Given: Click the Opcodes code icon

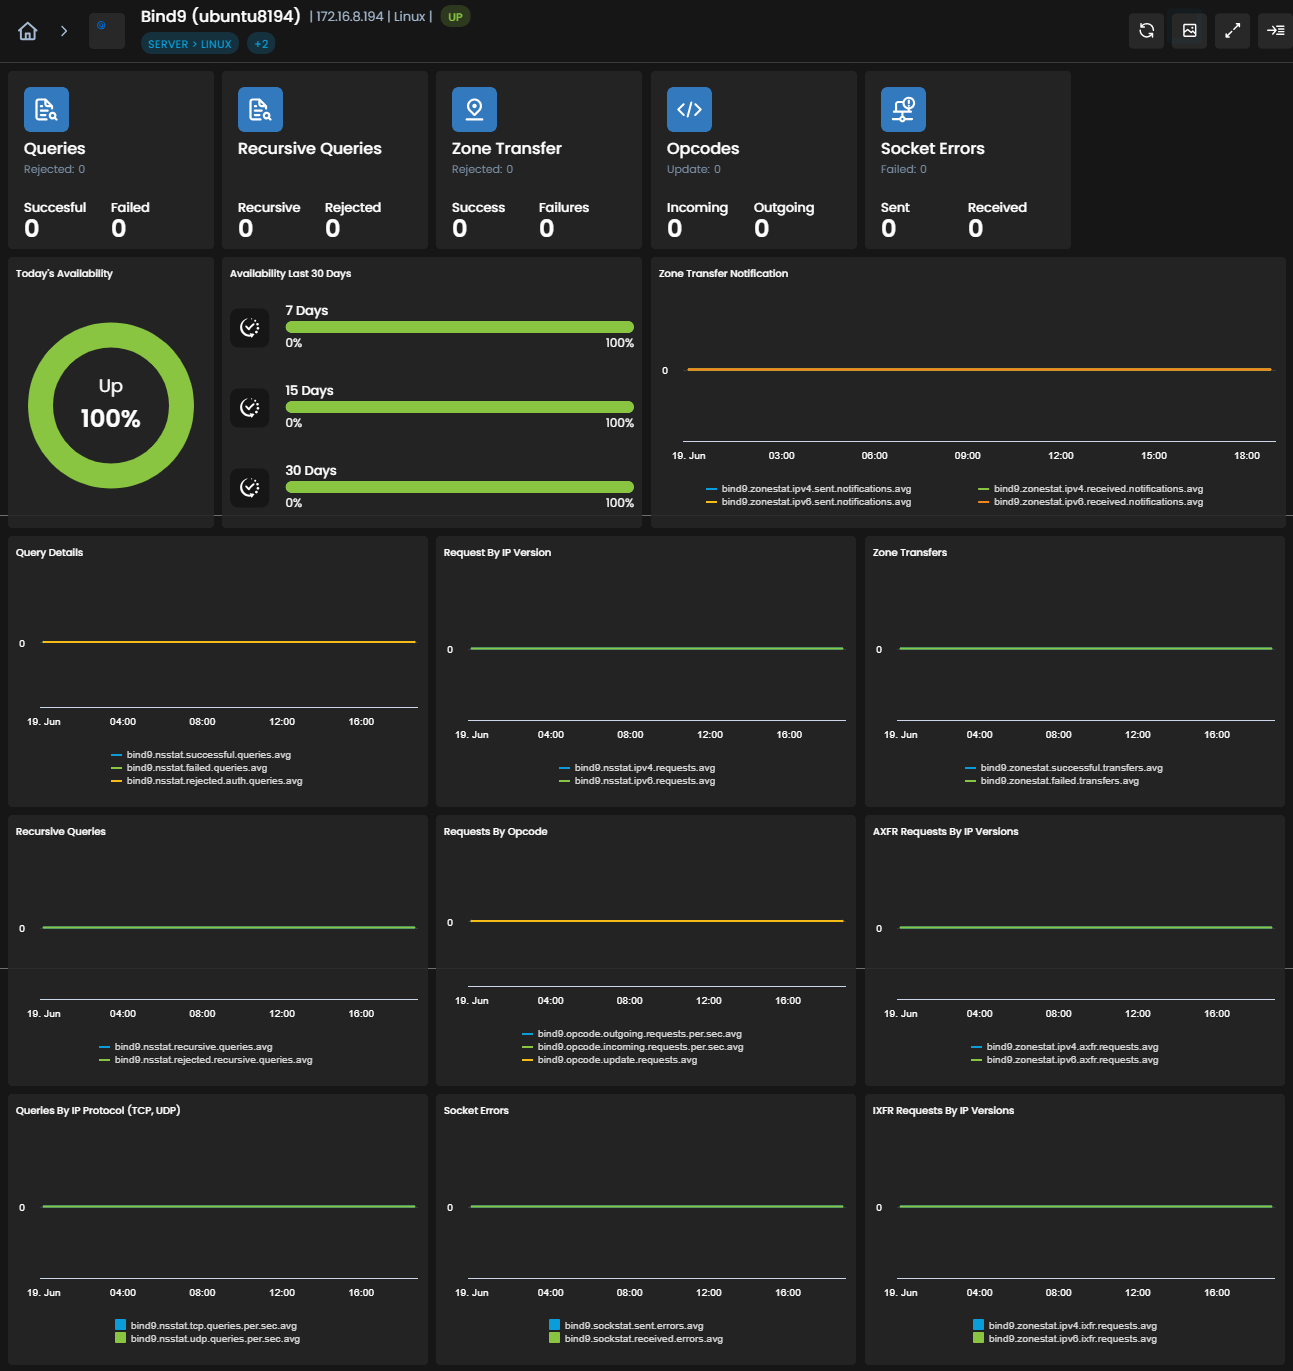Looking at the screenshot, I should point(689,110).
